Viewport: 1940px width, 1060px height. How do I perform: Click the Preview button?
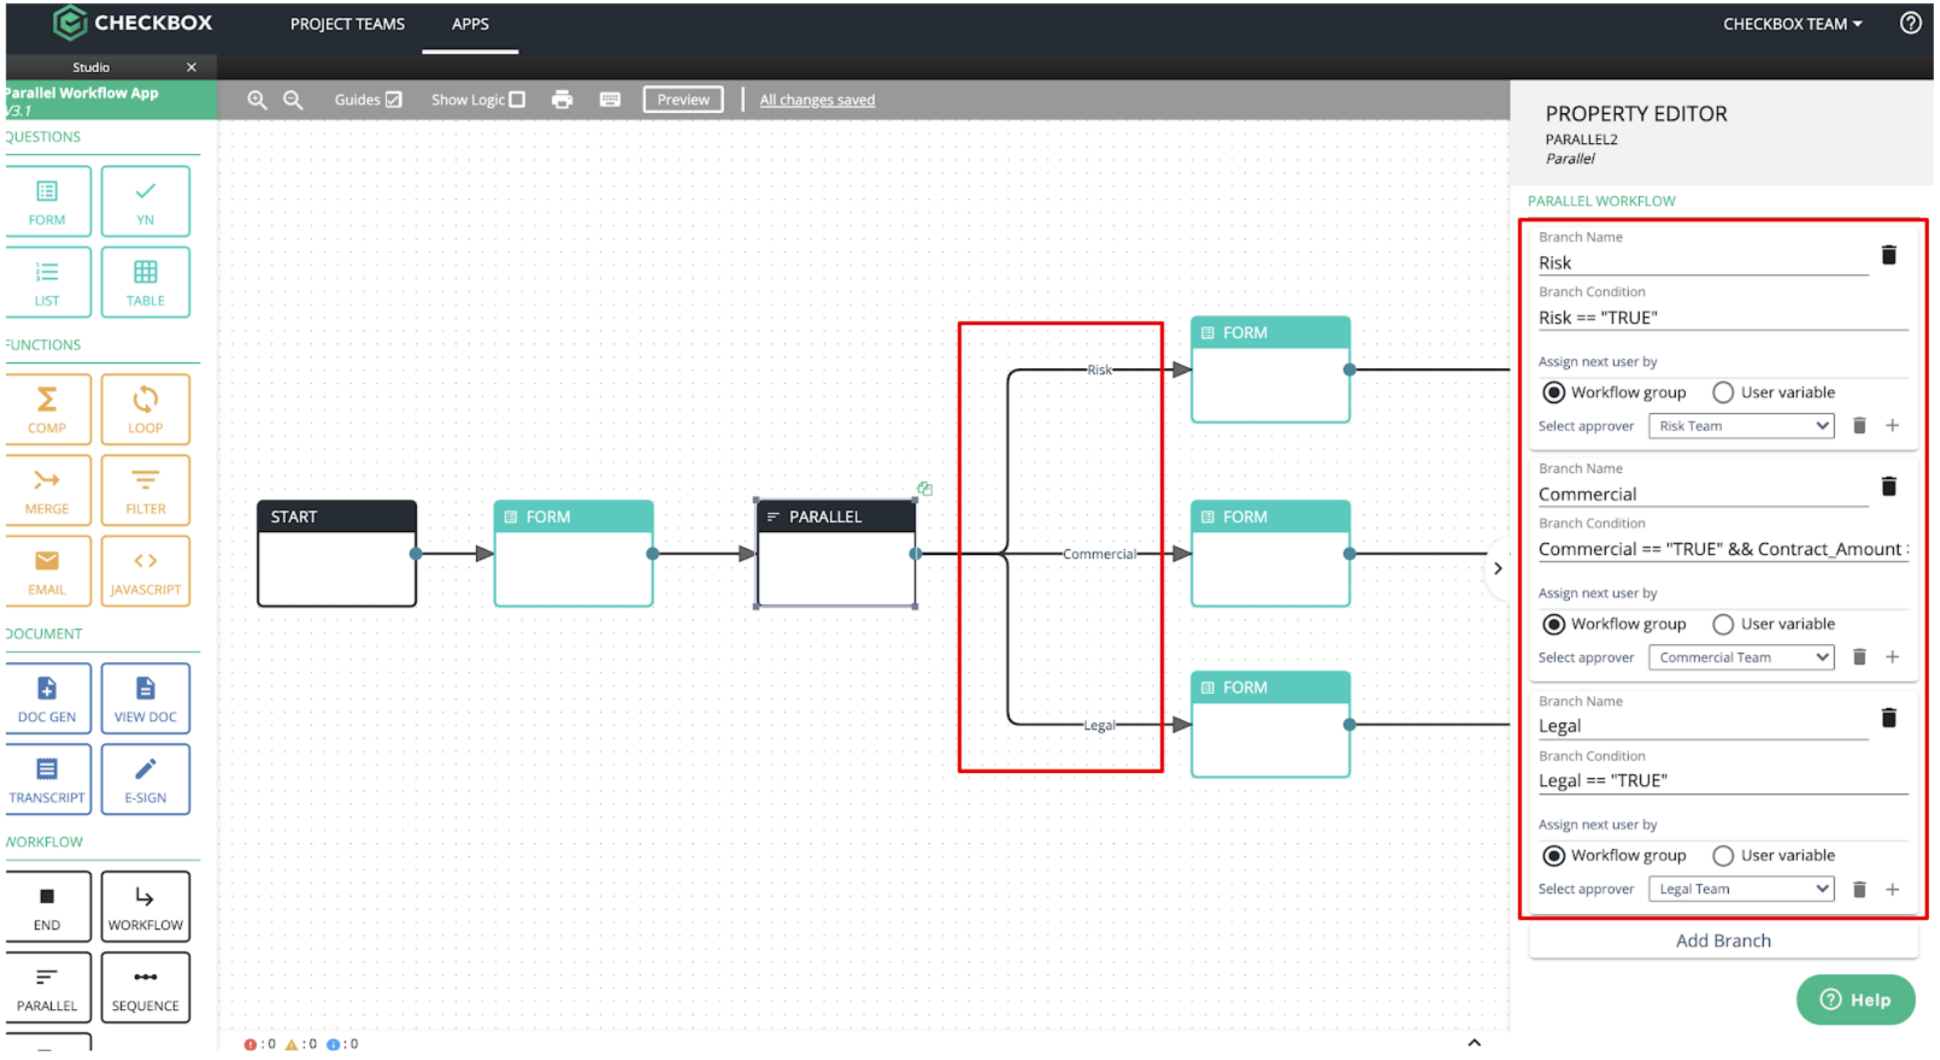point(683,100)
